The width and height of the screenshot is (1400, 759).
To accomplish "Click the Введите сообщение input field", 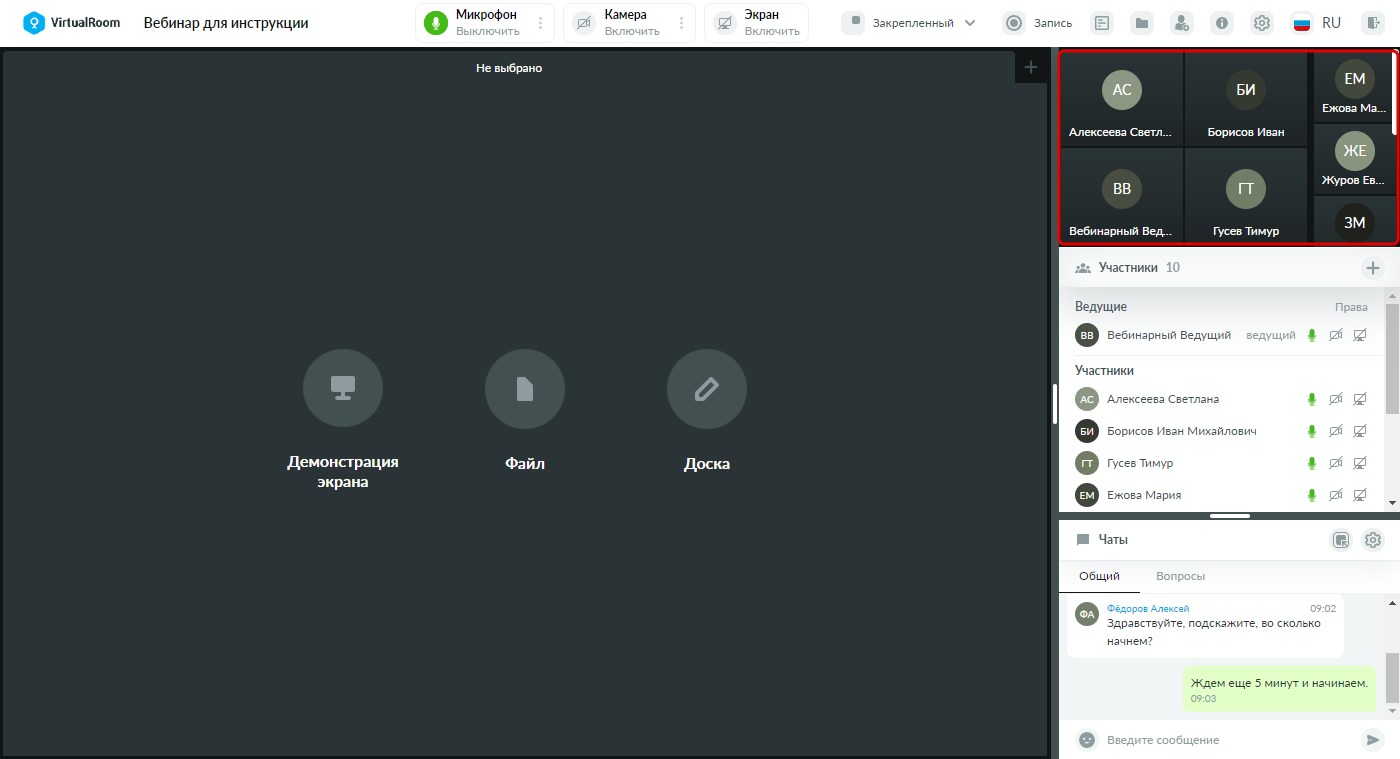I will [1230, 740].
